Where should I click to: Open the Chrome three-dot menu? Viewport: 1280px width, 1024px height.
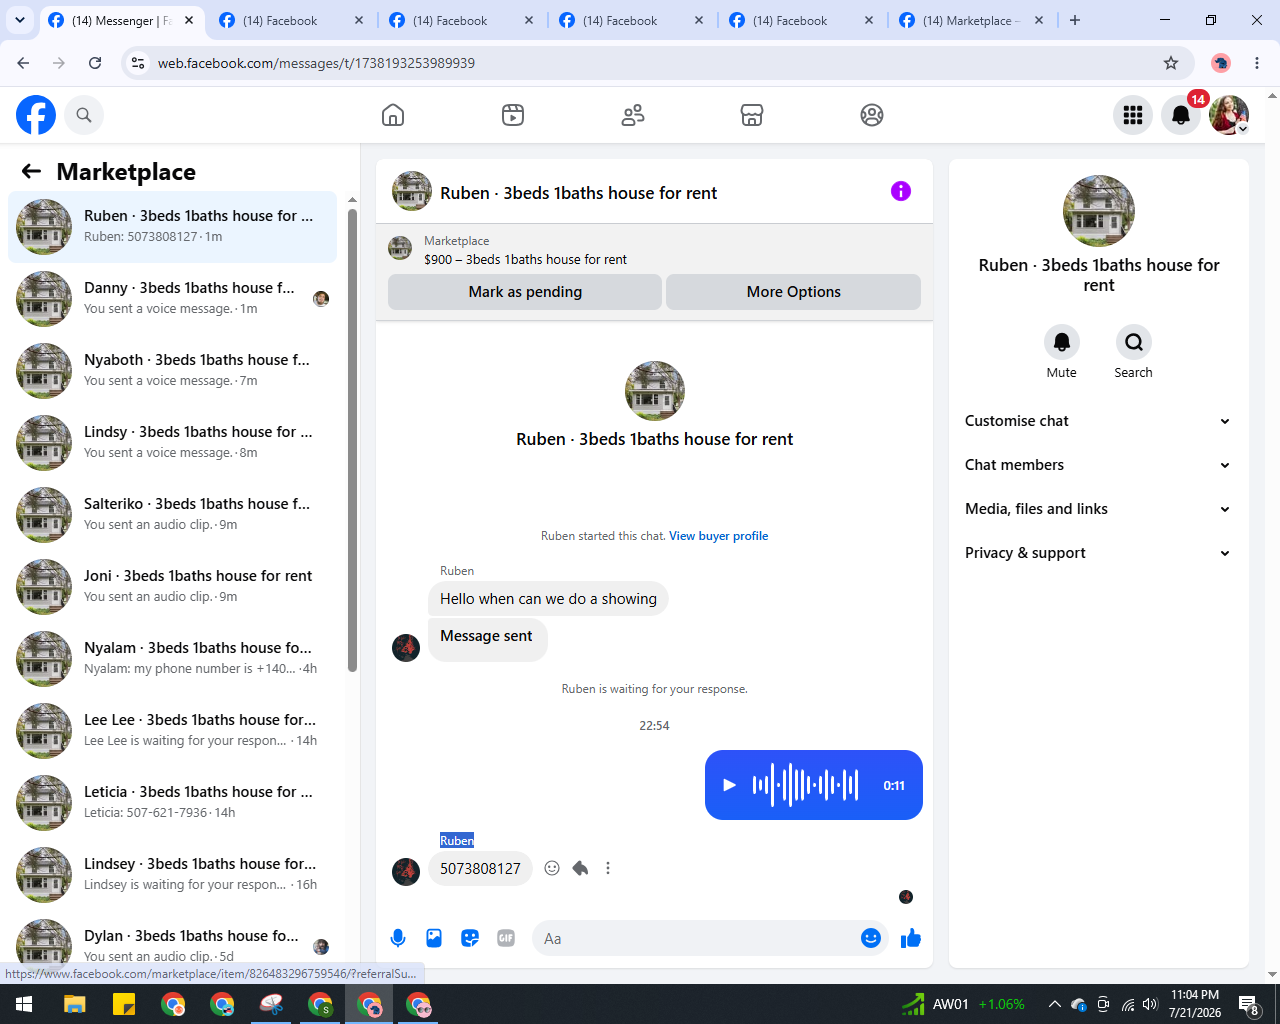[x=1257, y=63]
